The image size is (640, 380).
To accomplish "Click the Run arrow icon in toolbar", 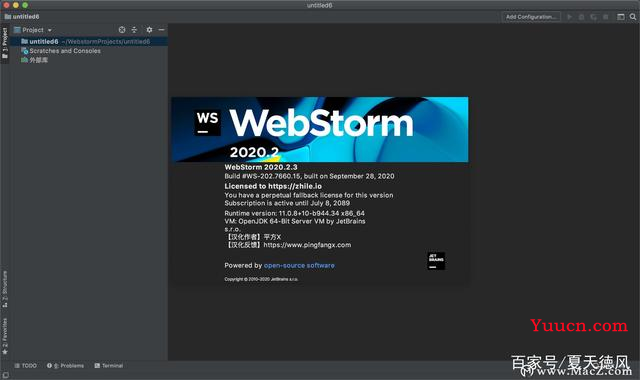I will pos(570,17).
